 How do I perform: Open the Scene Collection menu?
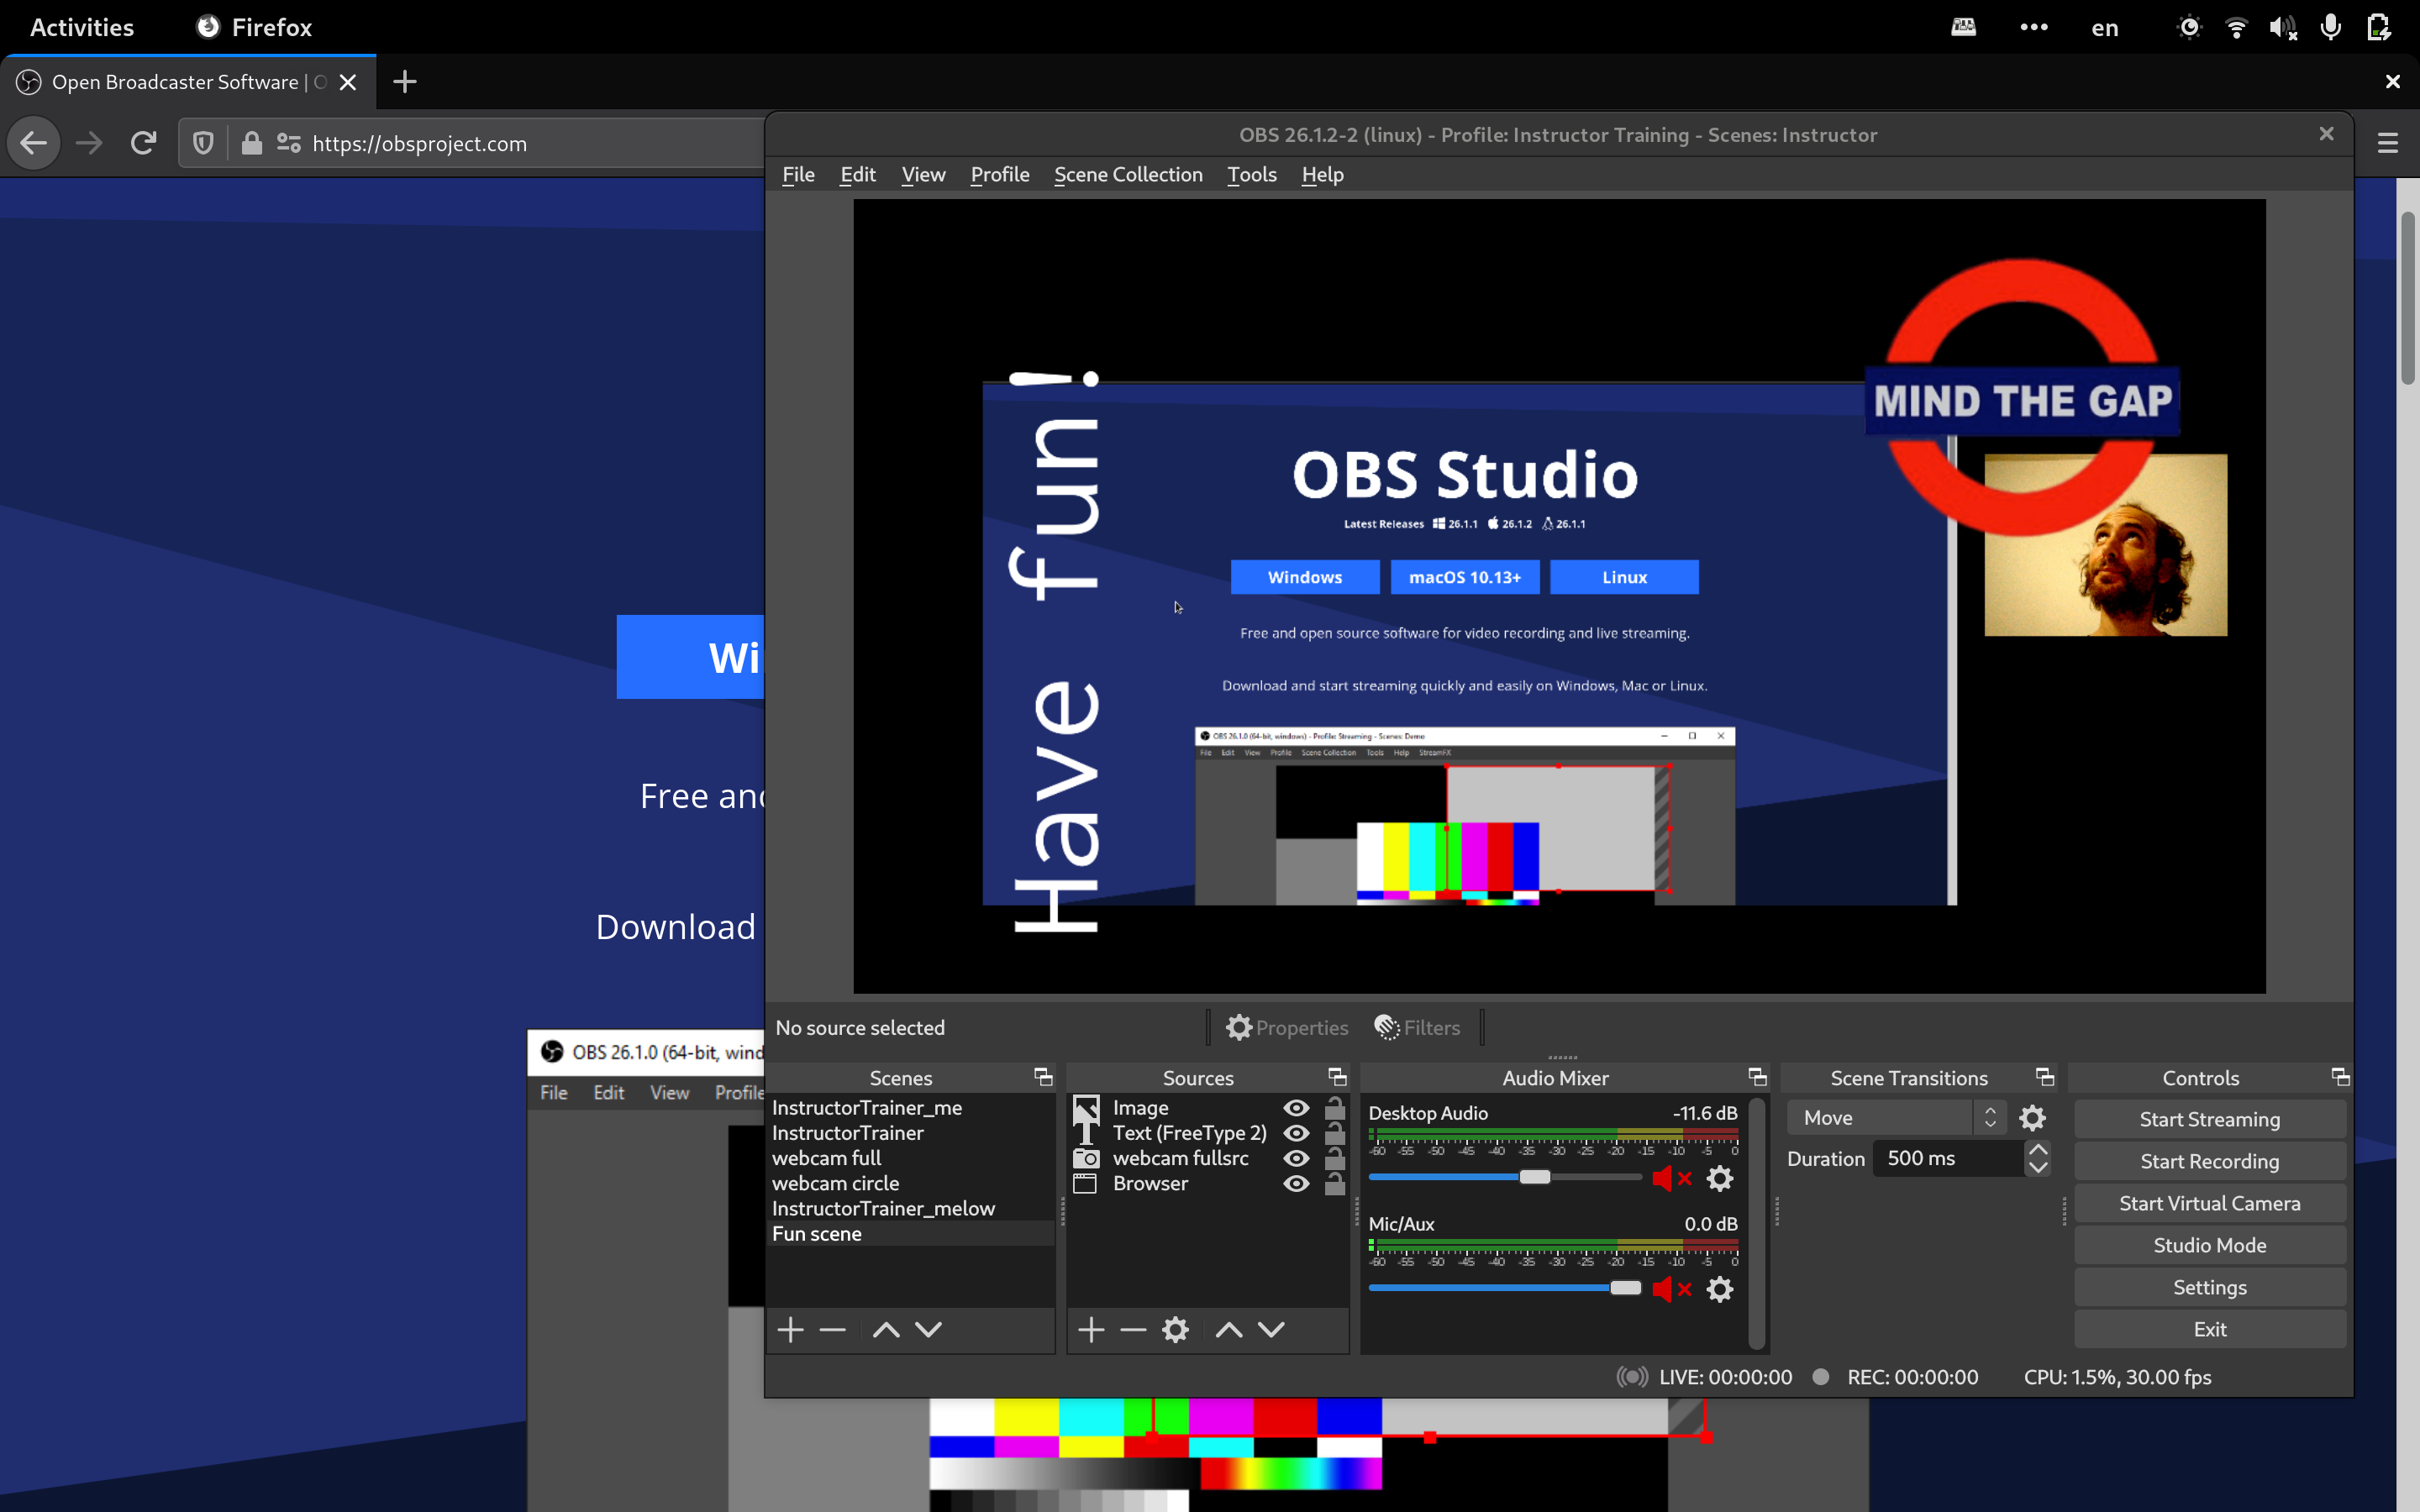tap(1128, 174)
